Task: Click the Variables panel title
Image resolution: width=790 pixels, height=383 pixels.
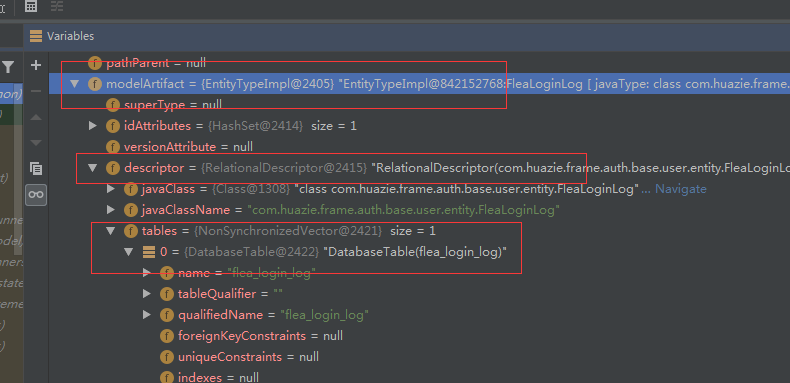Action: [x=71, y=36]
